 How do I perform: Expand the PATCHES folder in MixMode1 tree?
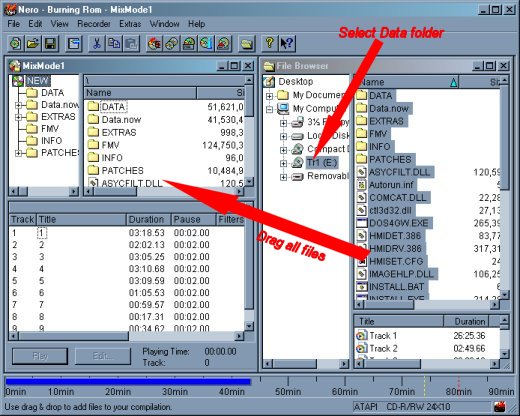coord(18,153)
